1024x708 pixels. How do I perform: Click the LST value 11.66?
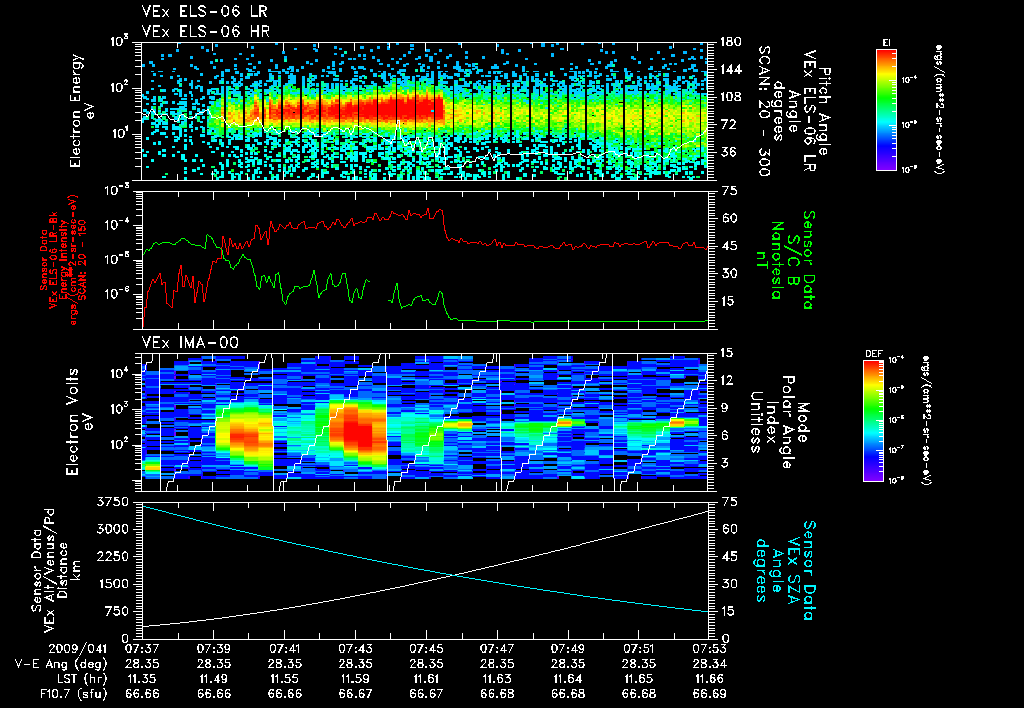[x=709, y=679]
